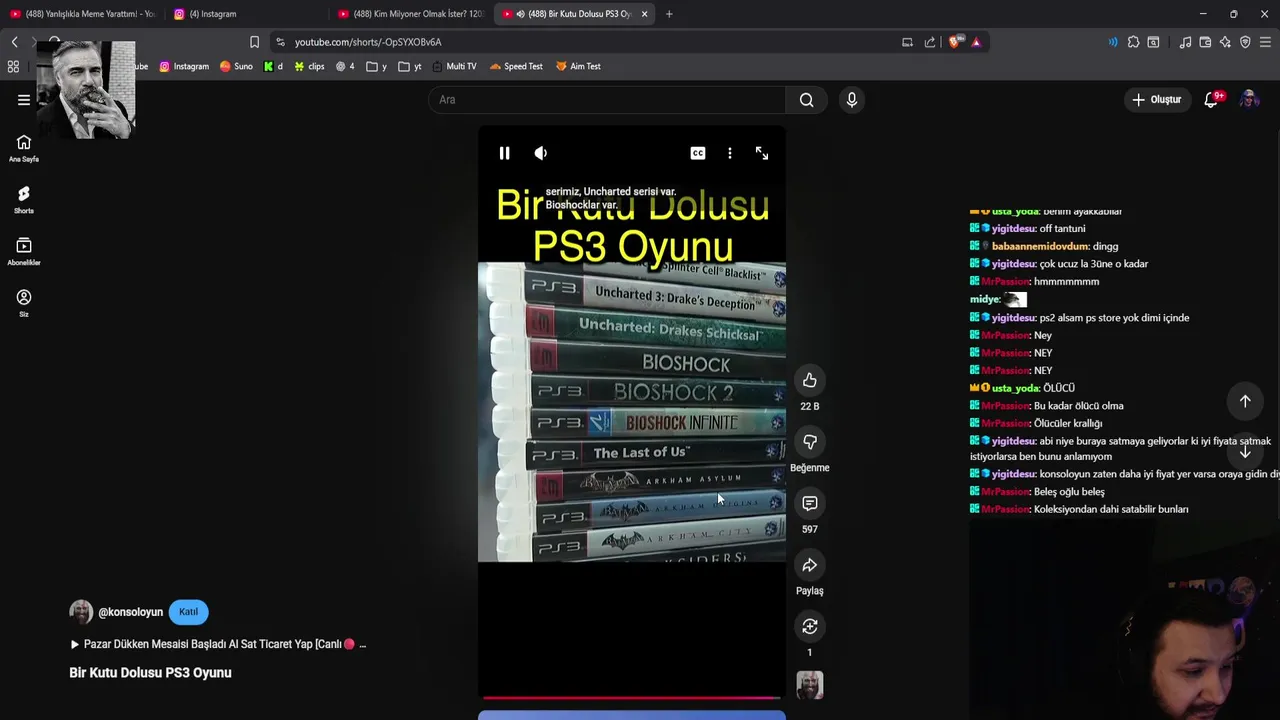Open the Aim Test bookmark
The image size is (1280, 720).
click(578, 66)
